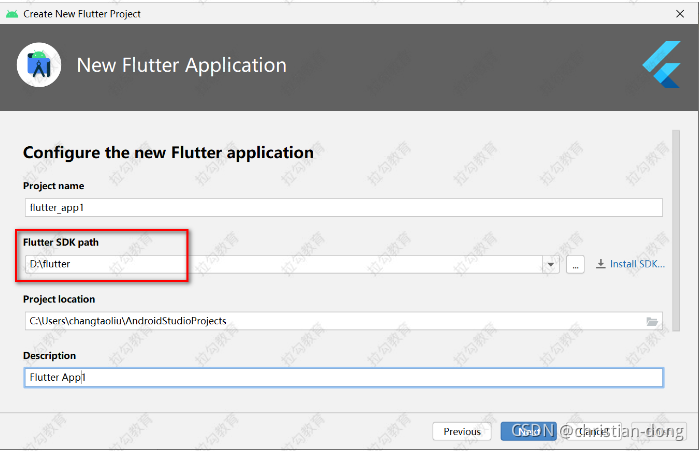Click the 'Description' label
This screenshot has height=451, width=699.
(x=49, y=356)
